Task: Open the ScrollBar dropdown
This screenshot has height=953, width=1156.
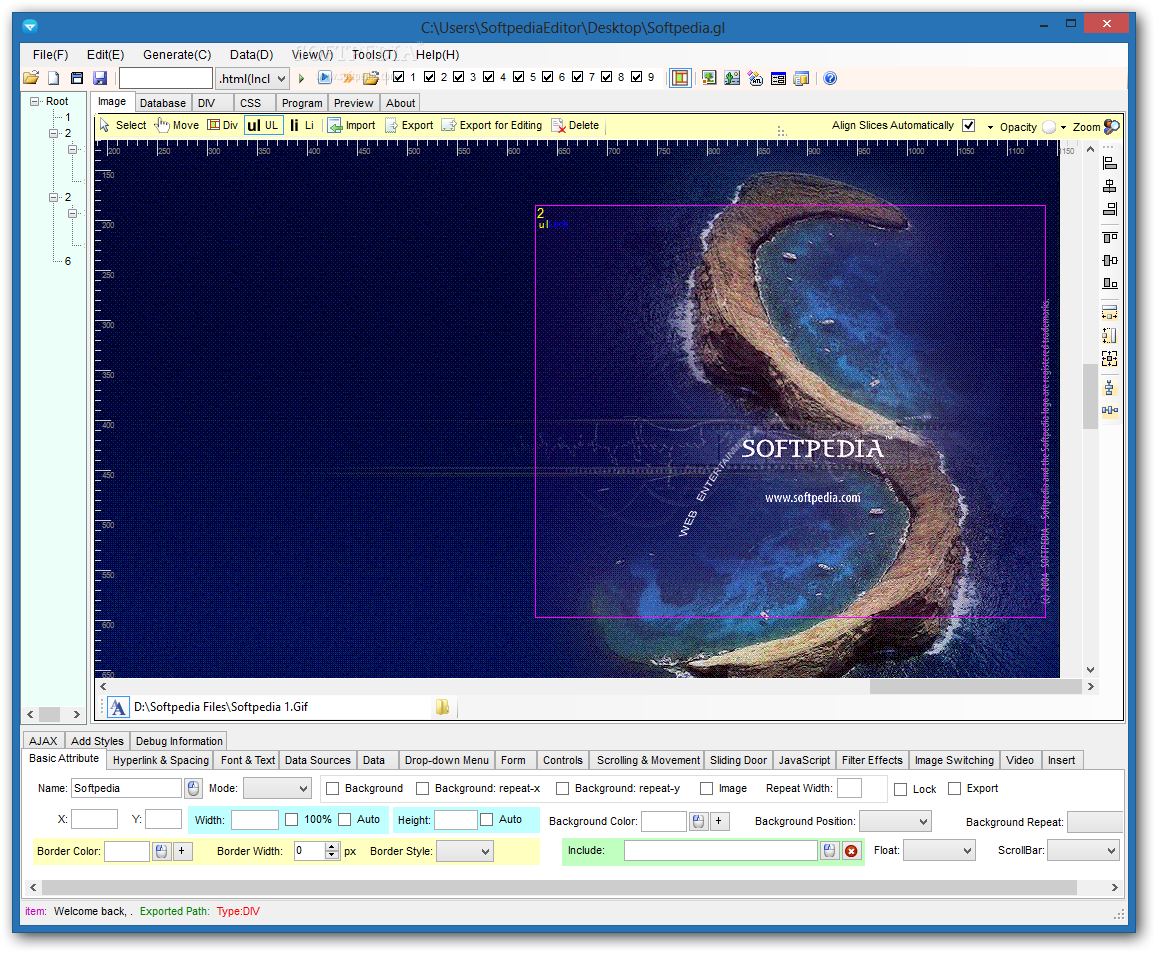Action: (x=1083, y=851)
